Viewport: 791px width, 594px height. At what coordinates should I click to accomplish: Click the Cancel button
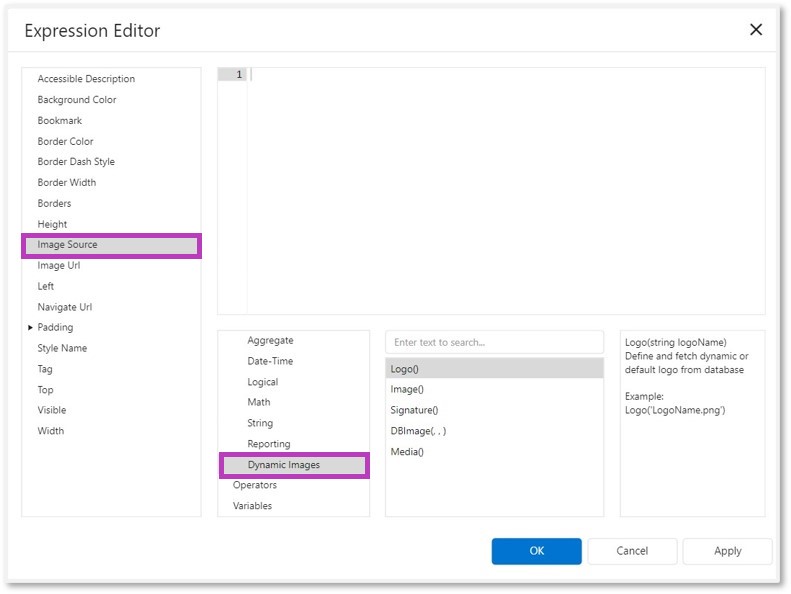coord(632,551)
